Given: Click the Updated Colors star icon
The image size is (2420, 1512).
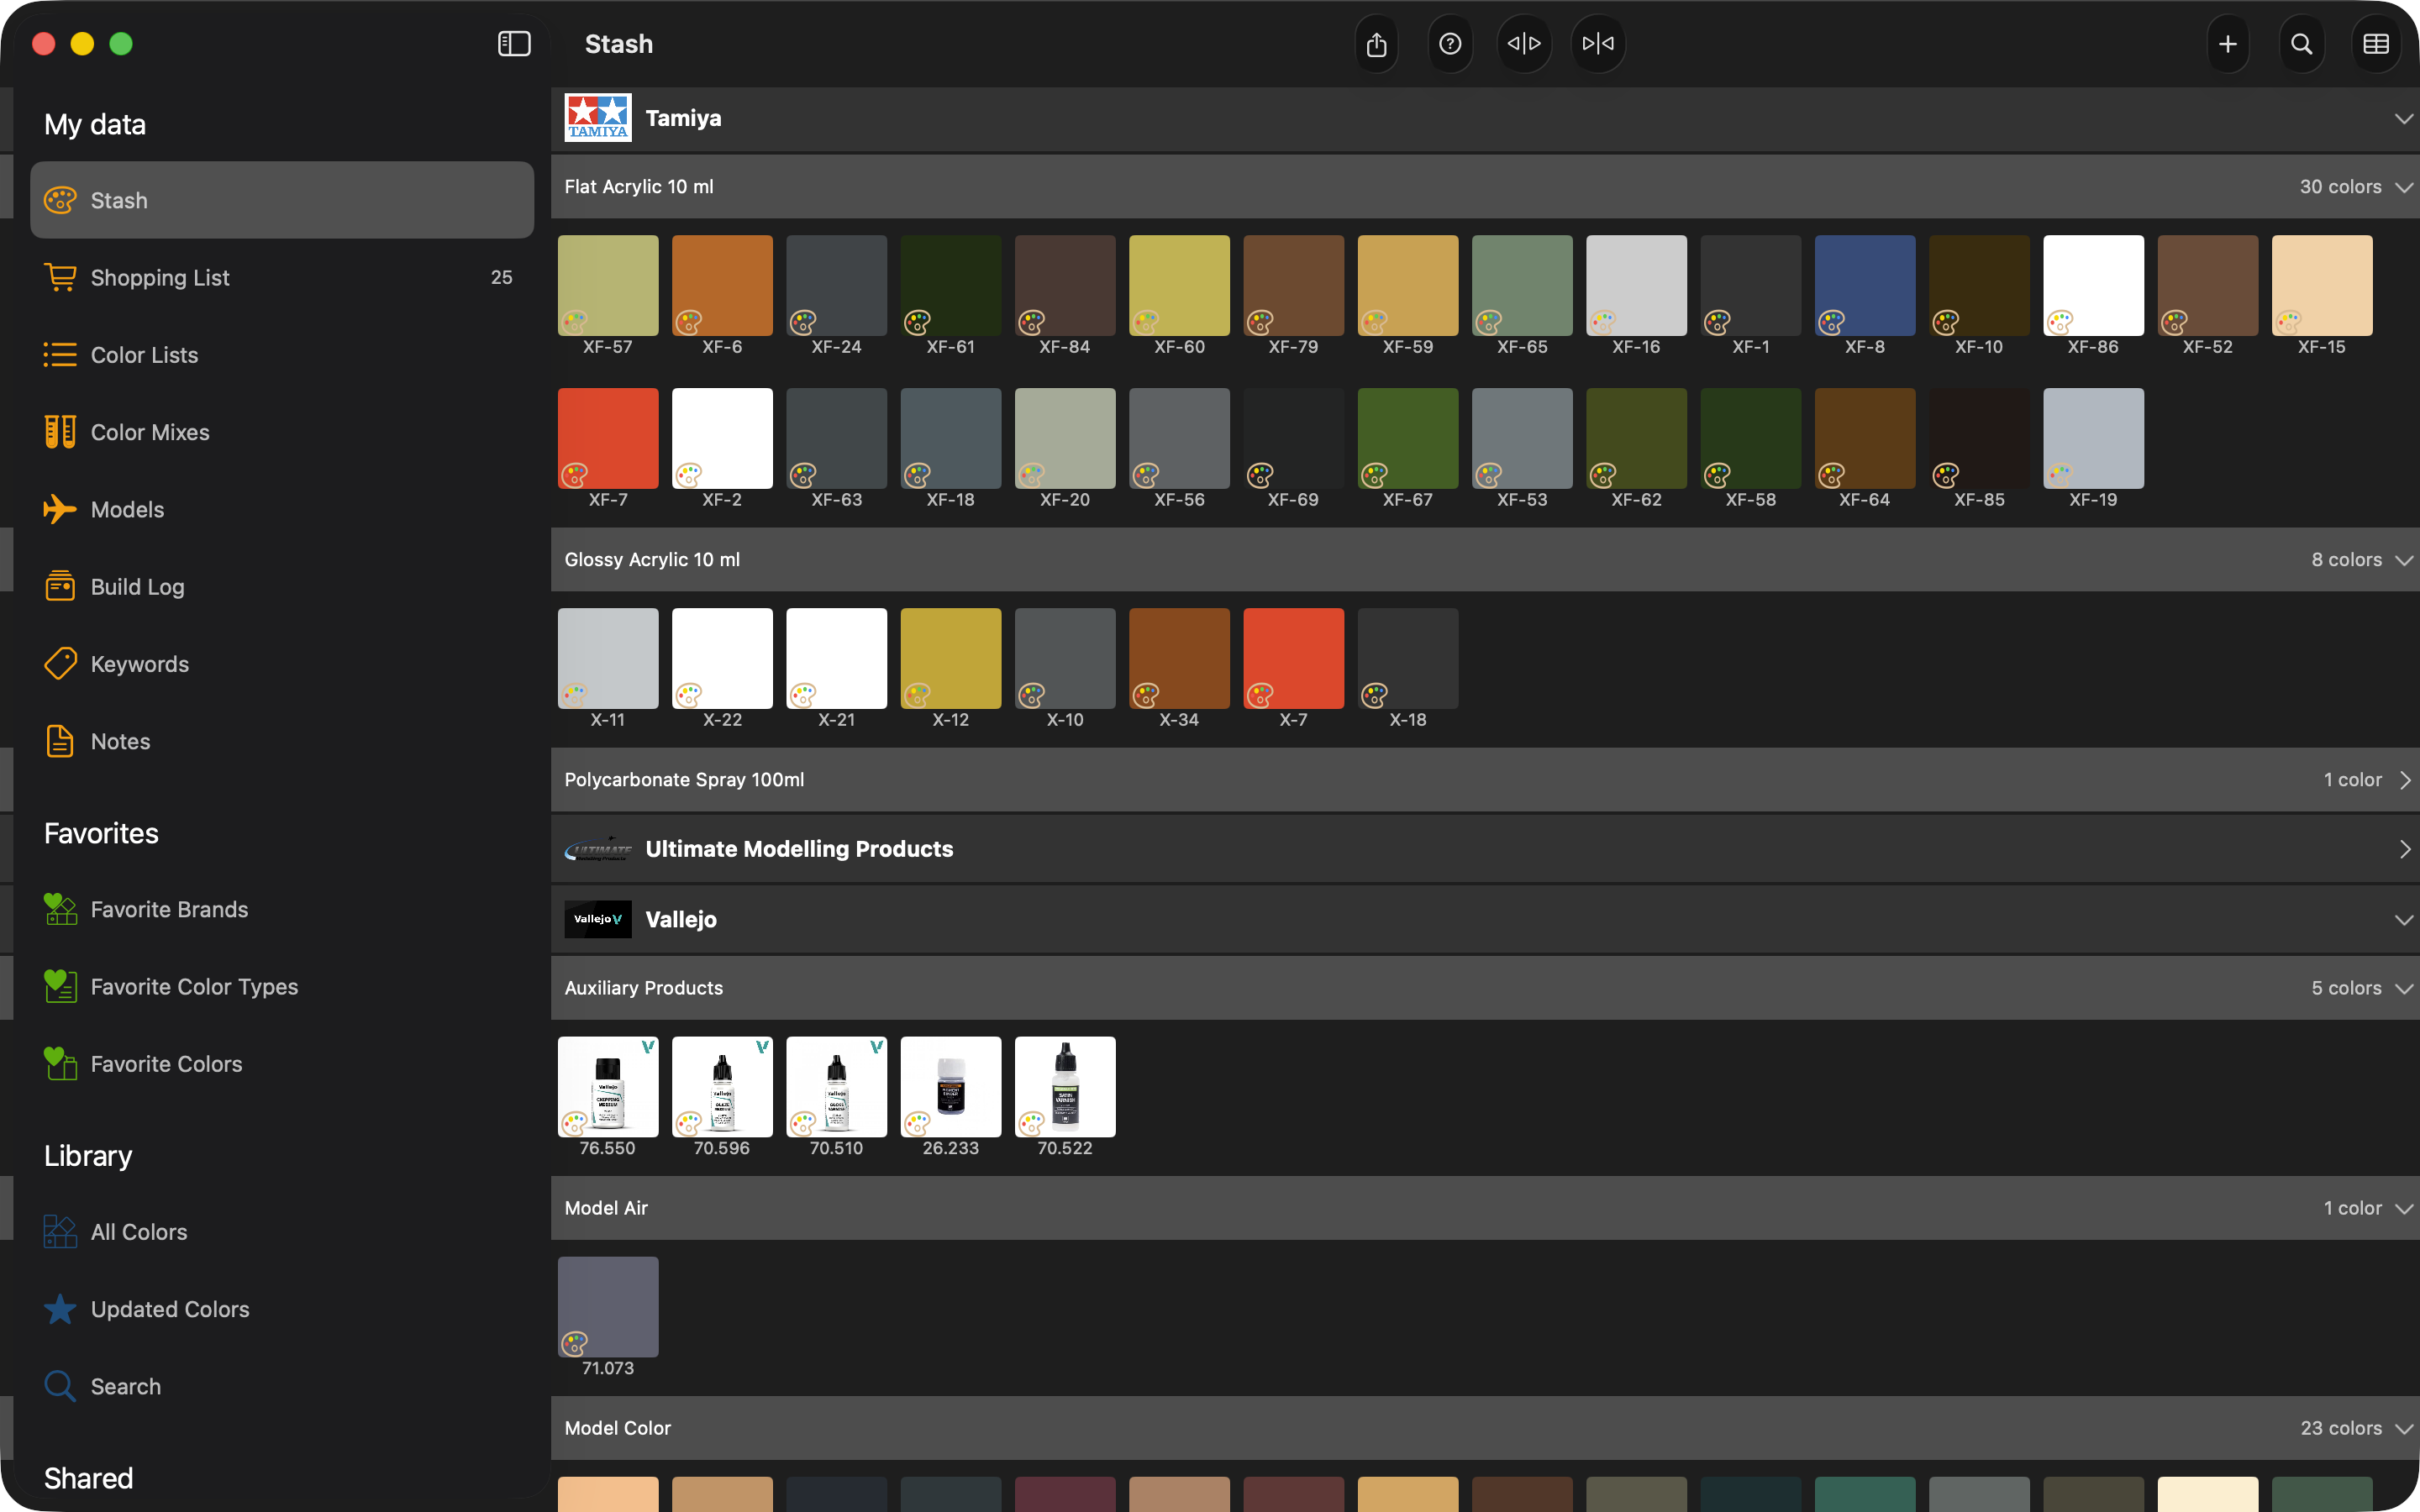Looking at the screenshot, I should 60,1309.
